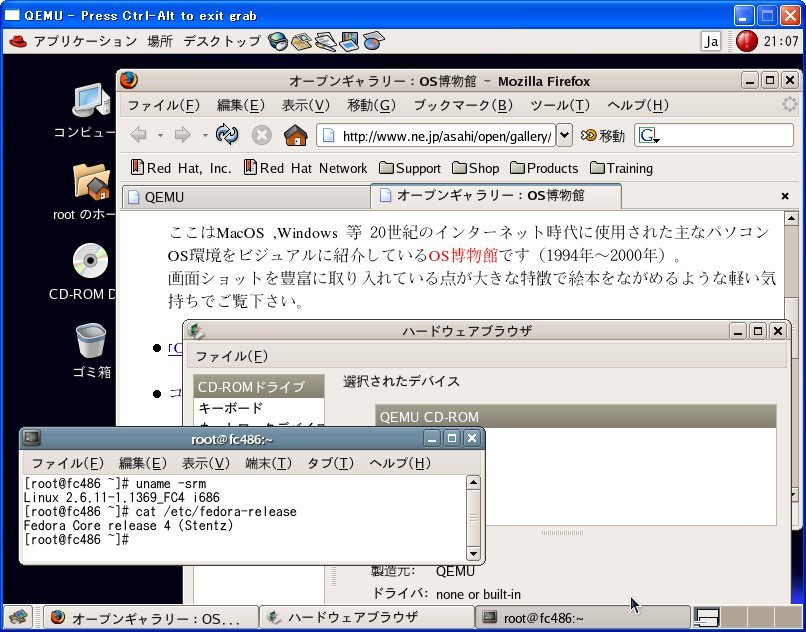Launch the OpenOffice Writer panel icon
Viewport: 806px width, 632px height.
[x=325, y=41]
